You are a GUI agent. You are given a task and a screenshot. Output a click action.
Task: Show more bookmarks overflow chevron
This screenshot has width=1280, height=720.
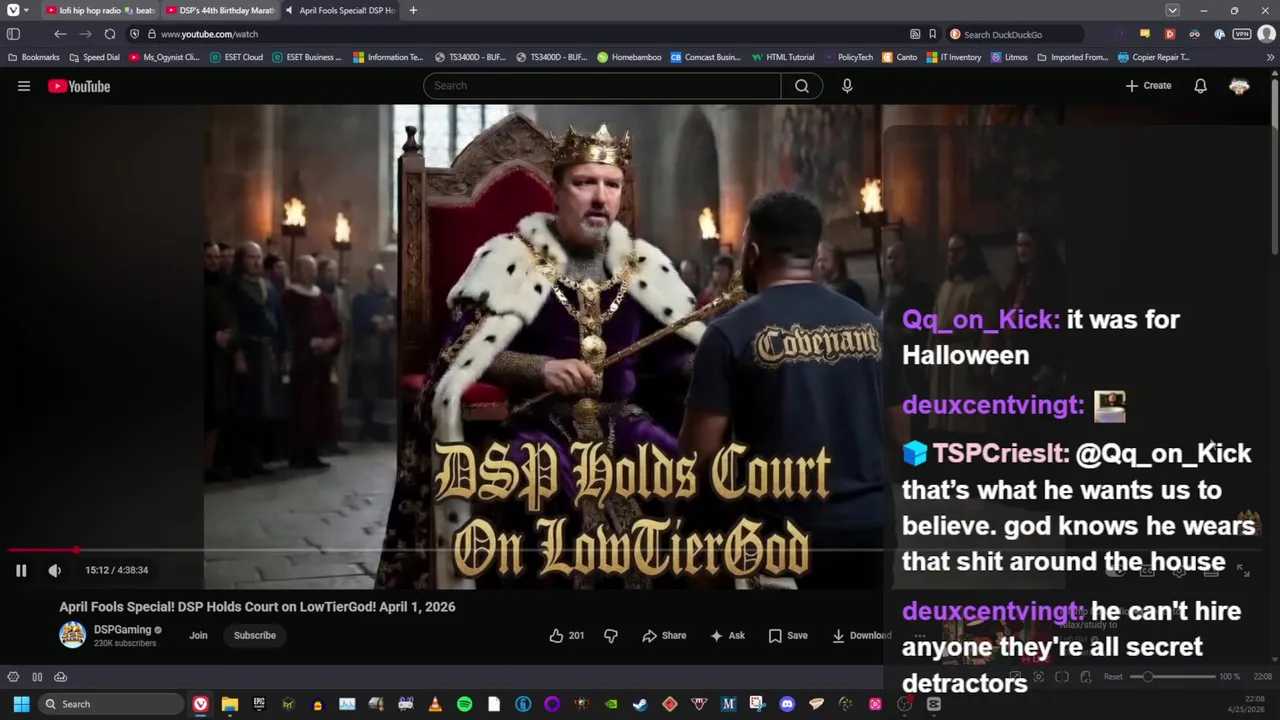1271,57
